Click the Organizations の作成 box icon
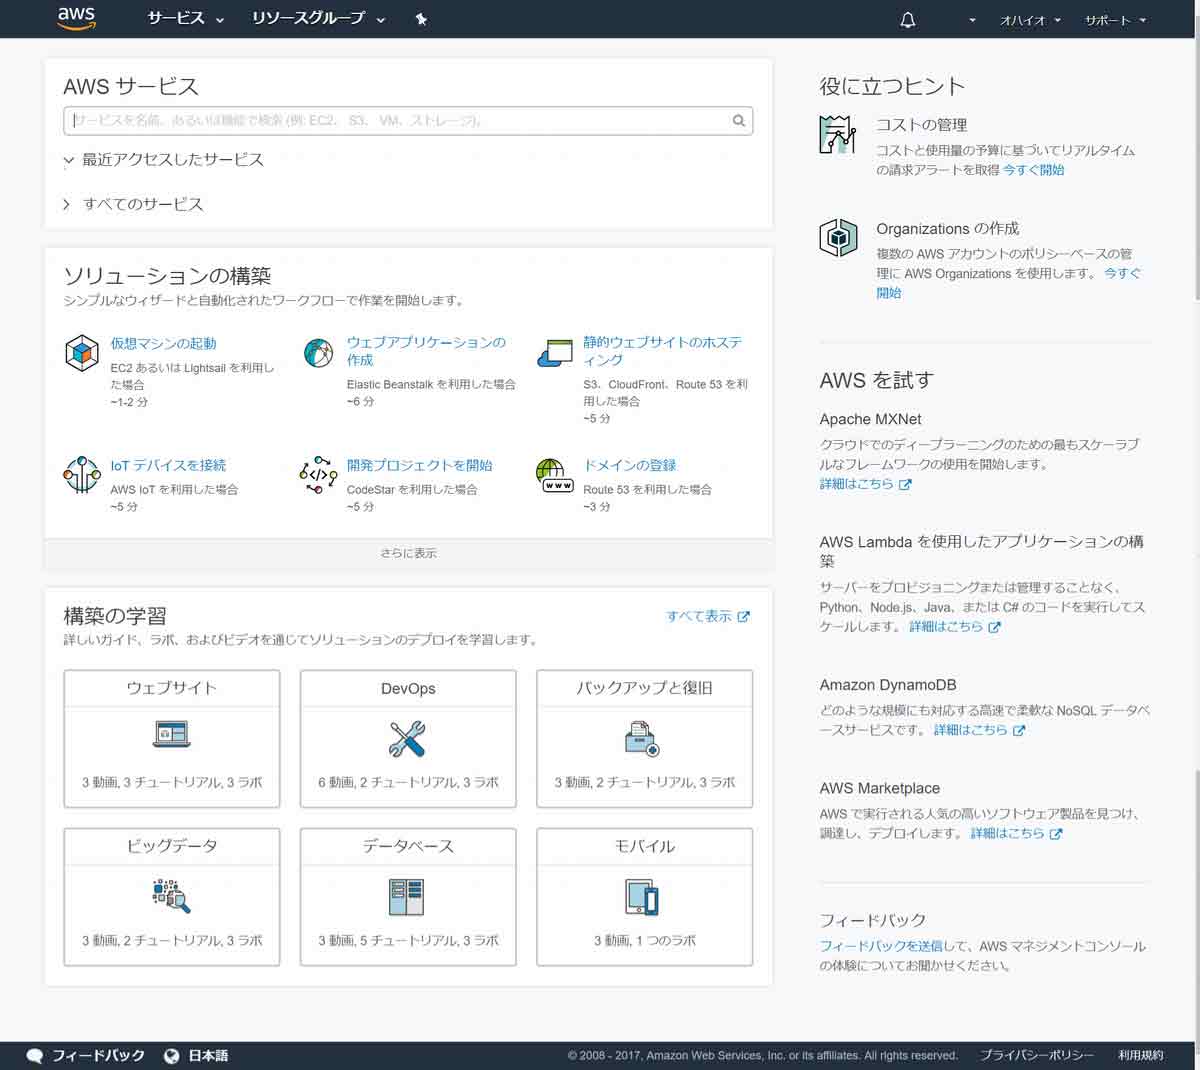Viewport: 1200px width, 1070px height. pos(838,238)
